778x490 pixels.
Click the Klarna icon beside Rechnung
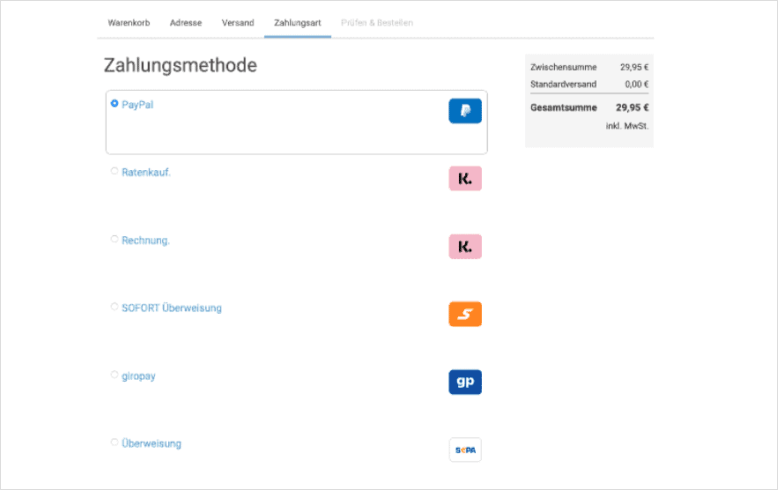coord(465,246)
